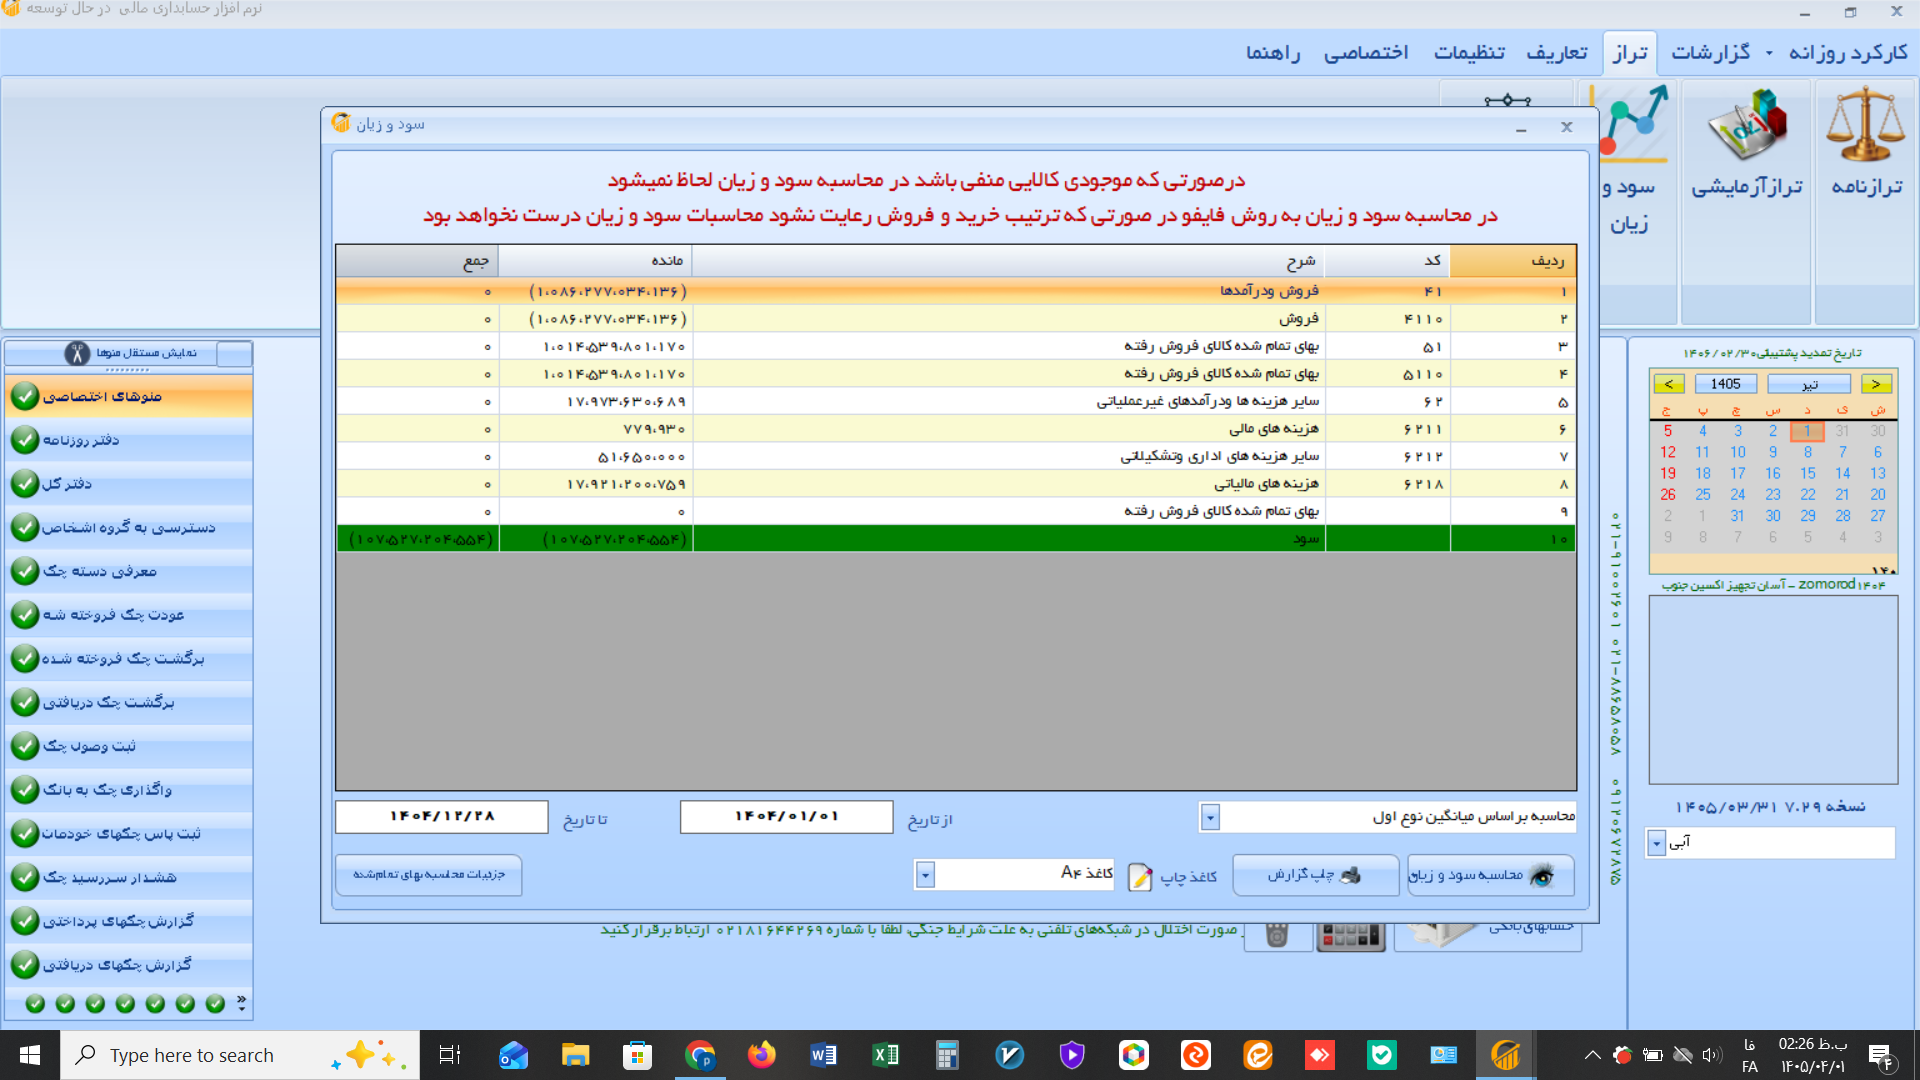Open Microsoft Word from the taskbar
This screenshot has height=1080, width=1920.
[x=823, y=1055]
